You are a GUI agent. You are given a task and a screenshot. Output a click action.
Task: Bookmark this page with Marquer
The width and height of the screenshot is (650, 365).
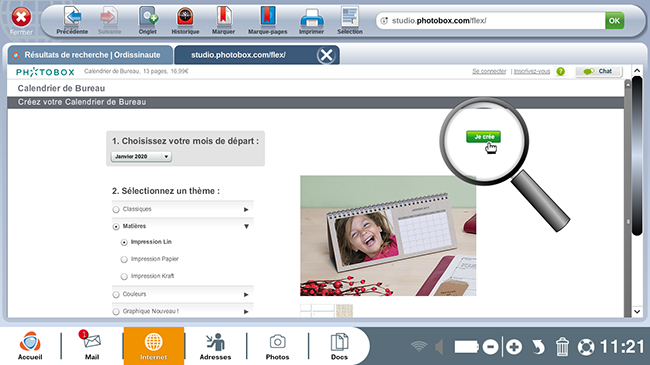click(223, 21)
